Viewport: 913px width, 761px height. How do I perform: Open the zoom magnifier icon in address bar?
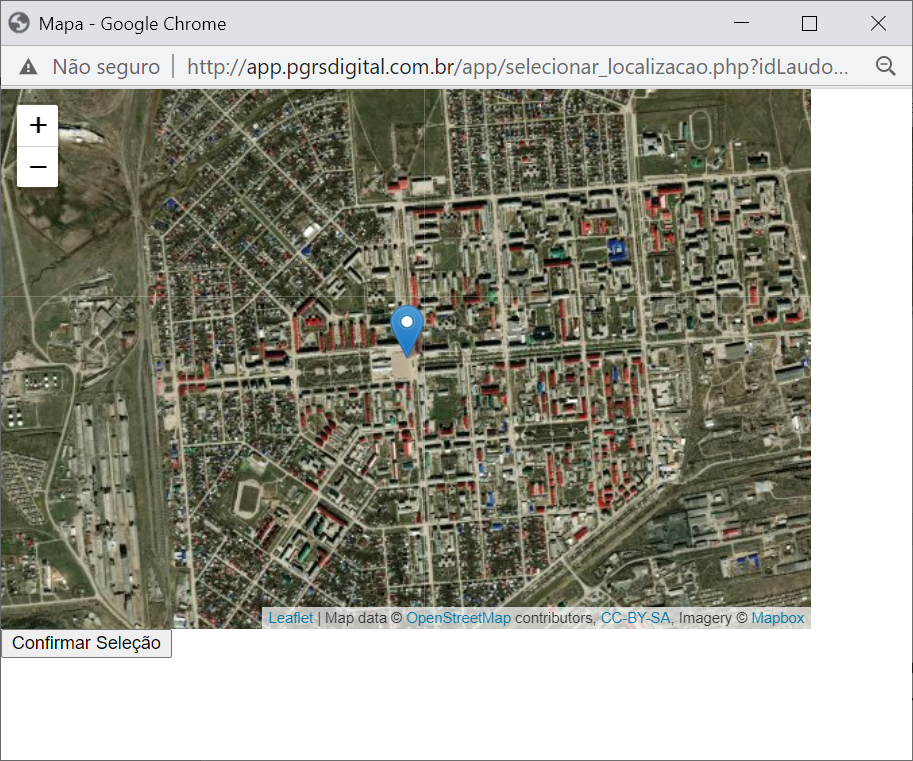point(886,66)
